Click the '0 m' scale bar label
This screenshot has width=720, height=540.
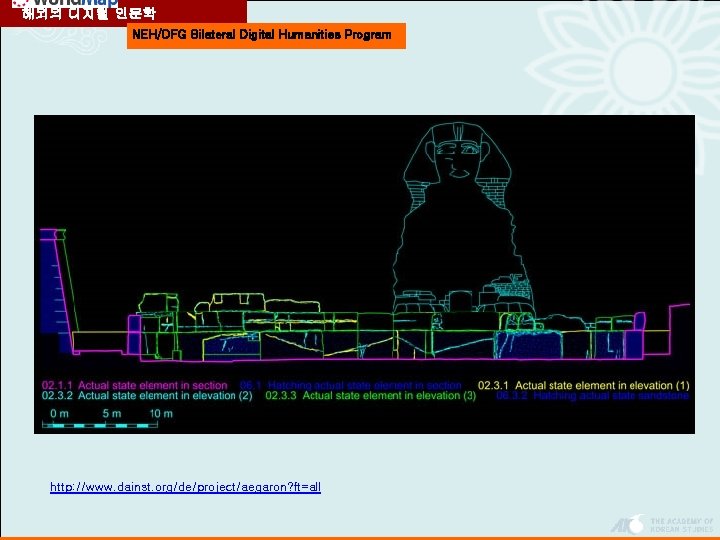59,414
